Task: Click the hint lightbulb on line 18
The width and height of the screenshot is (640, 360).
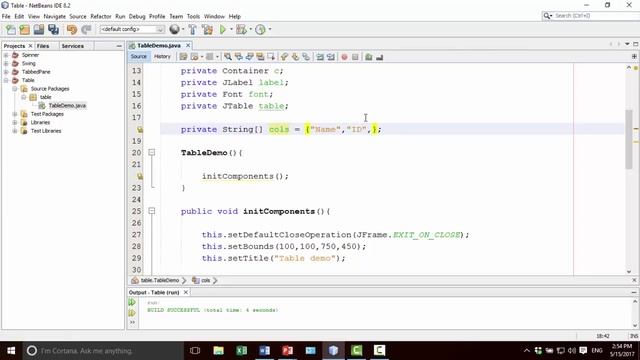Action: (x=140, y=129)
